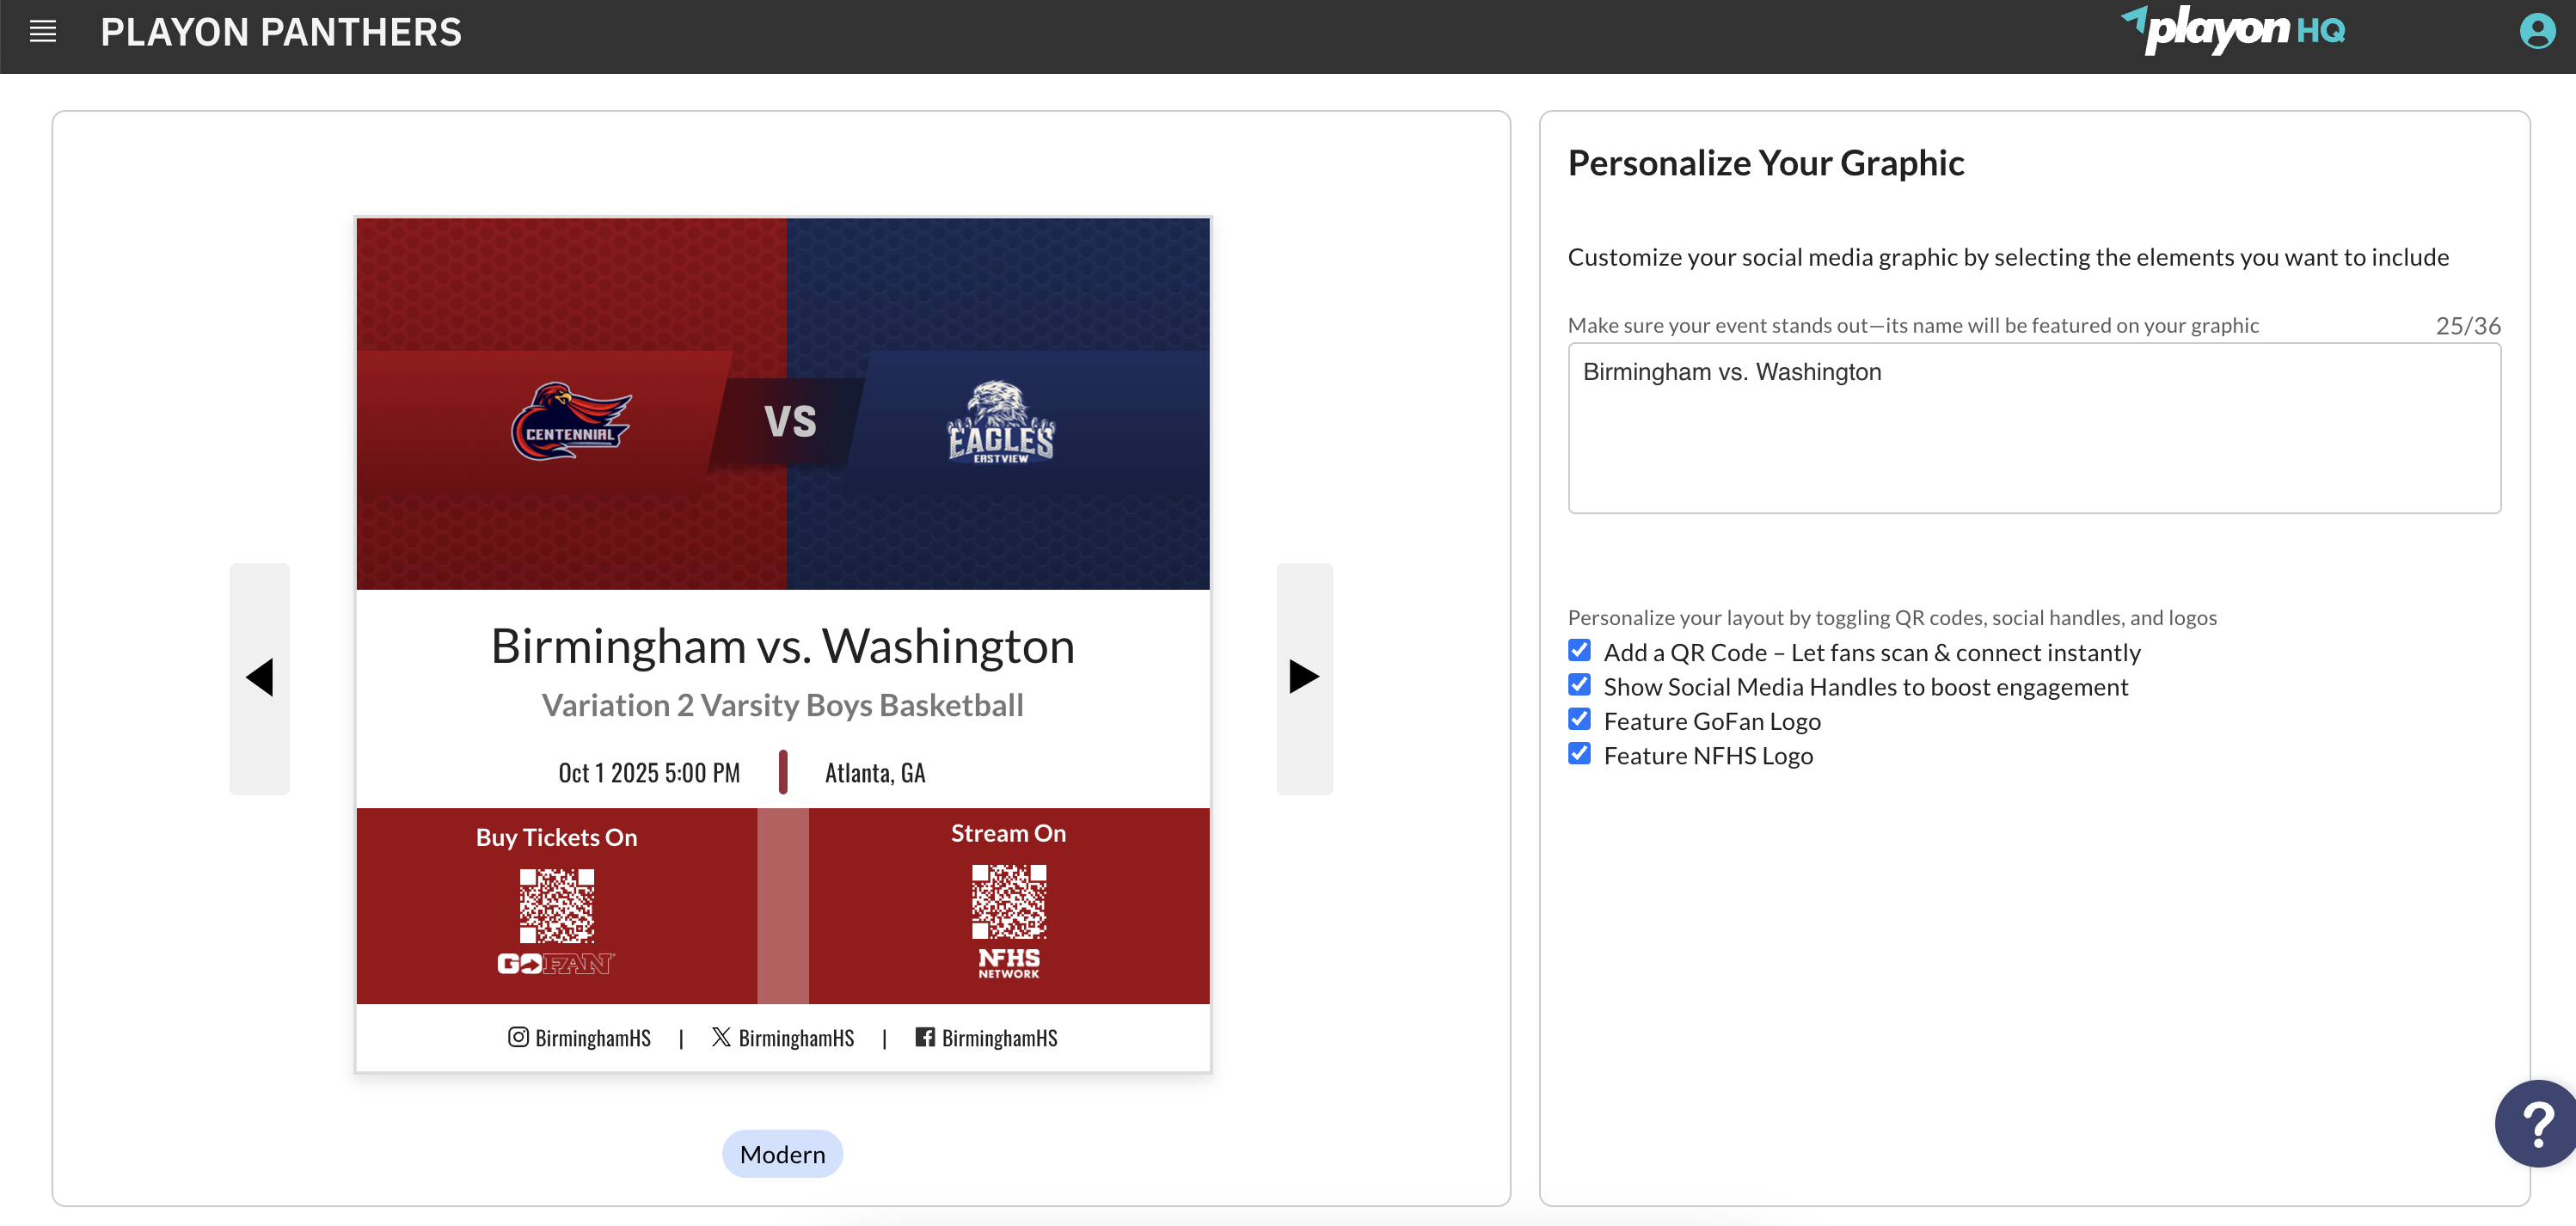Show previous graphic with left arrow
Screen dimensions: 2576x1226
pyautogui.click(x=260, y=678)
